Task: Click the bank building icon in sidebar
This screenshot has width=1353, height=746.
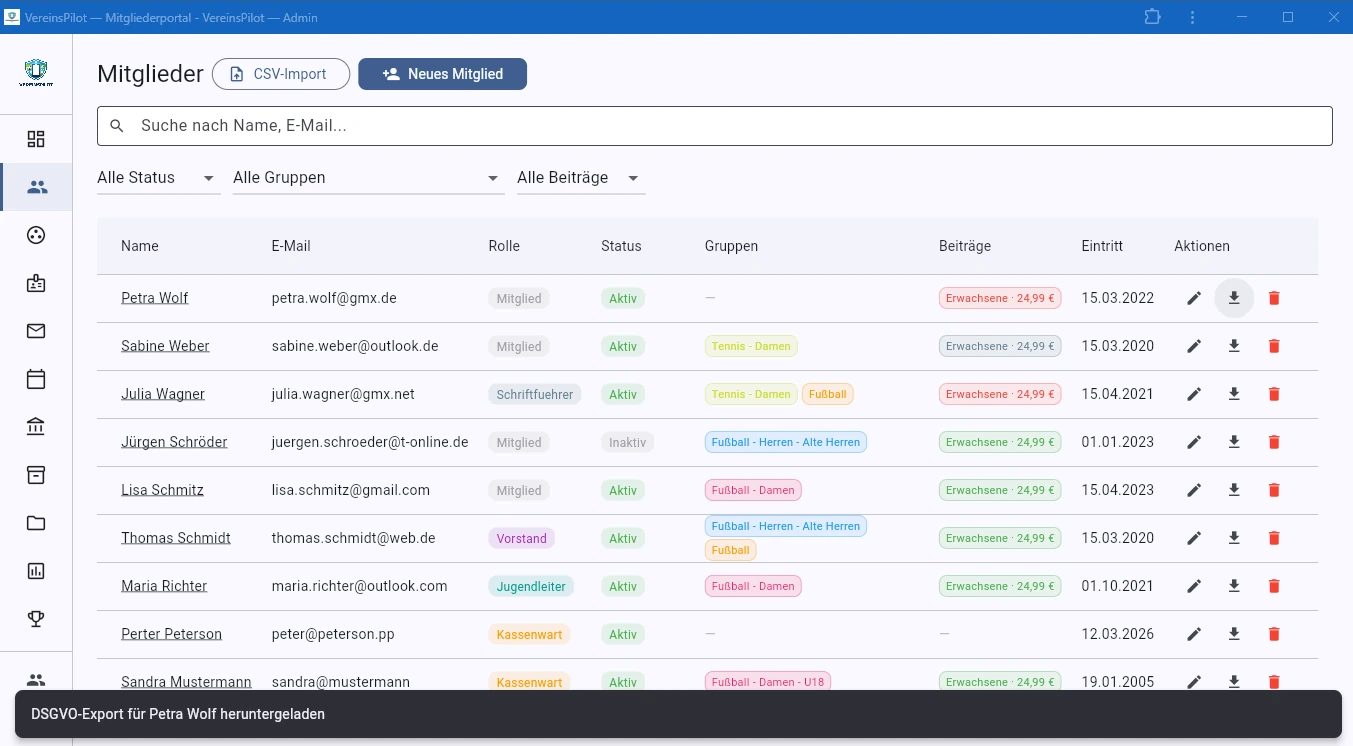Action: click(x=36, y=427)
